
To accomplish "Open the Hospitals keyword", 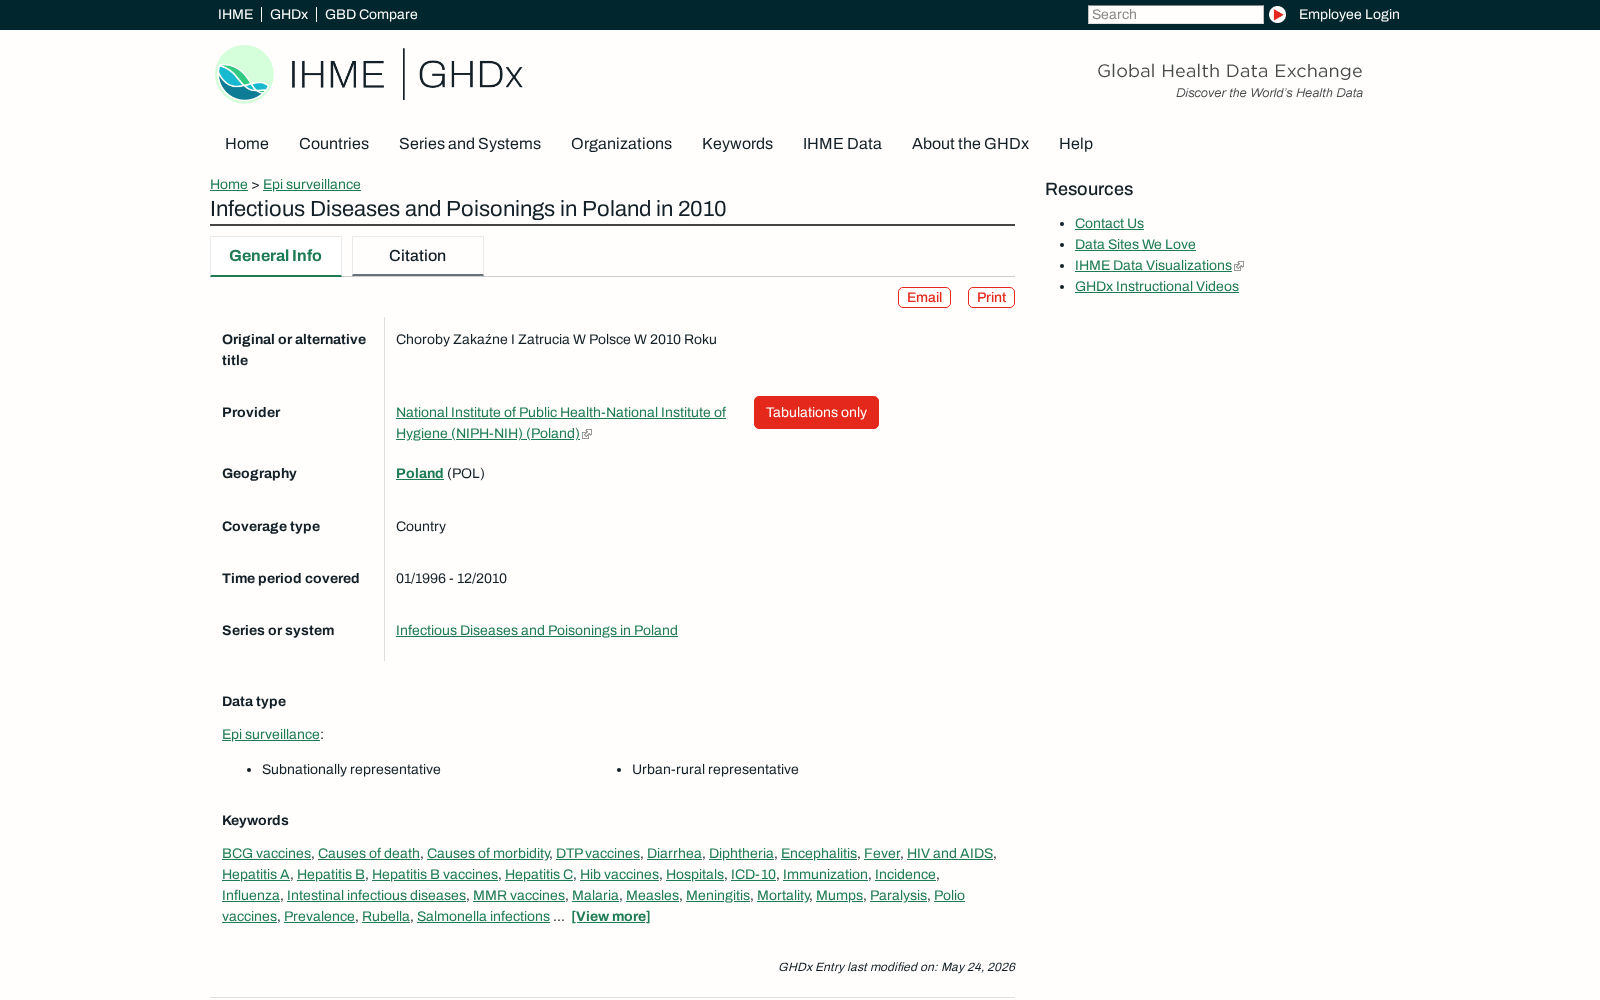I will coord(695,874).
